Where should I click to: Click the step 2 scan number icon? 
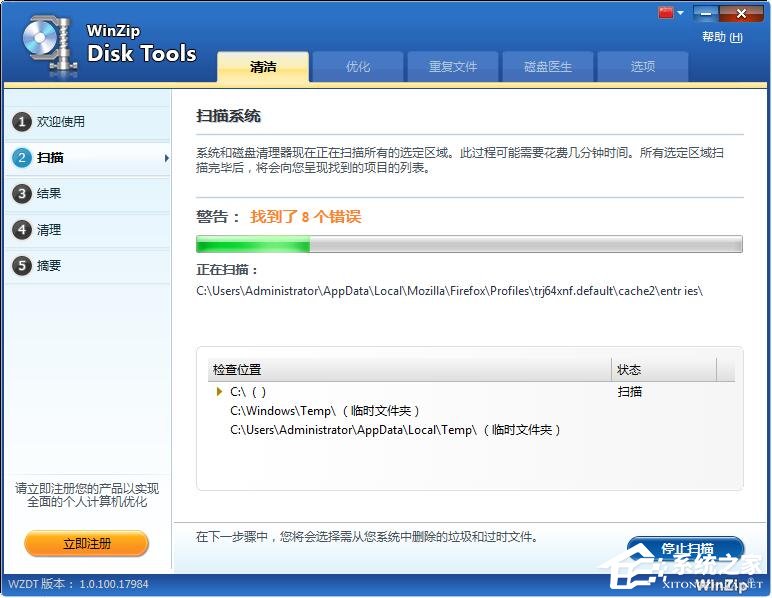[x=22, y=158]
